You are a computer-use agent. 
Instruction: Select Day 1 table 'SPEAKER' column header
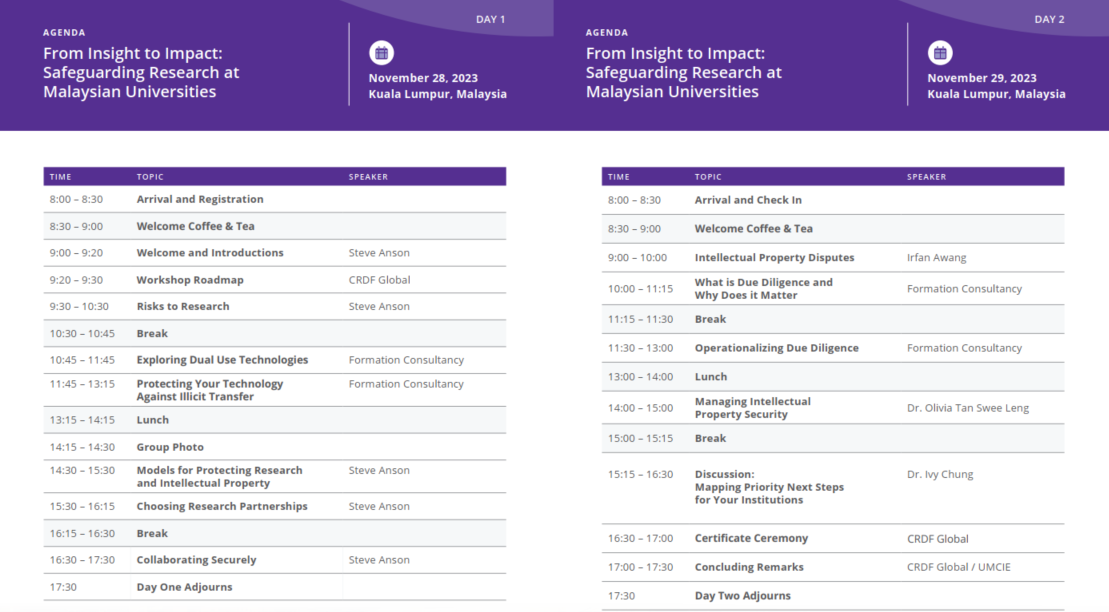coord(368,177)
